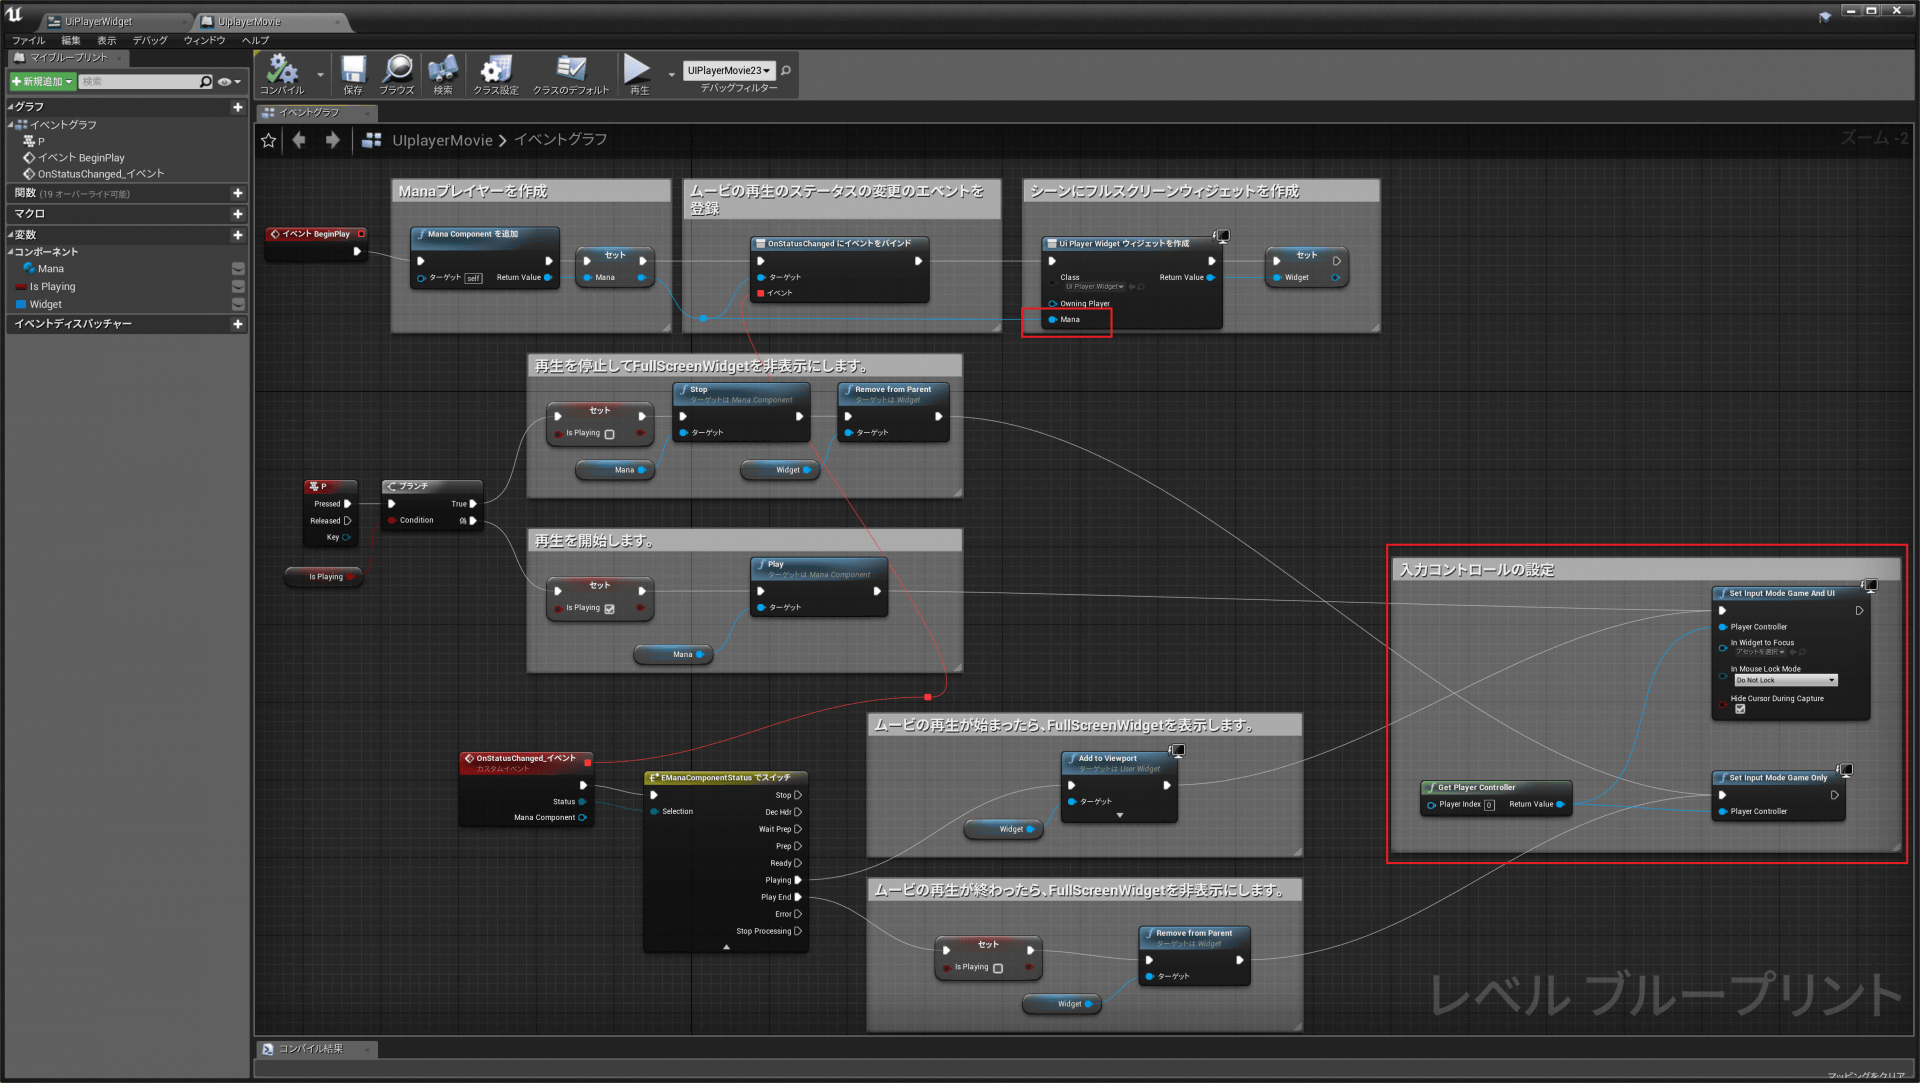Click magnifier next to debug filter dropdown
Screen dimensions: 1920x1083
[x=786, y=70]
